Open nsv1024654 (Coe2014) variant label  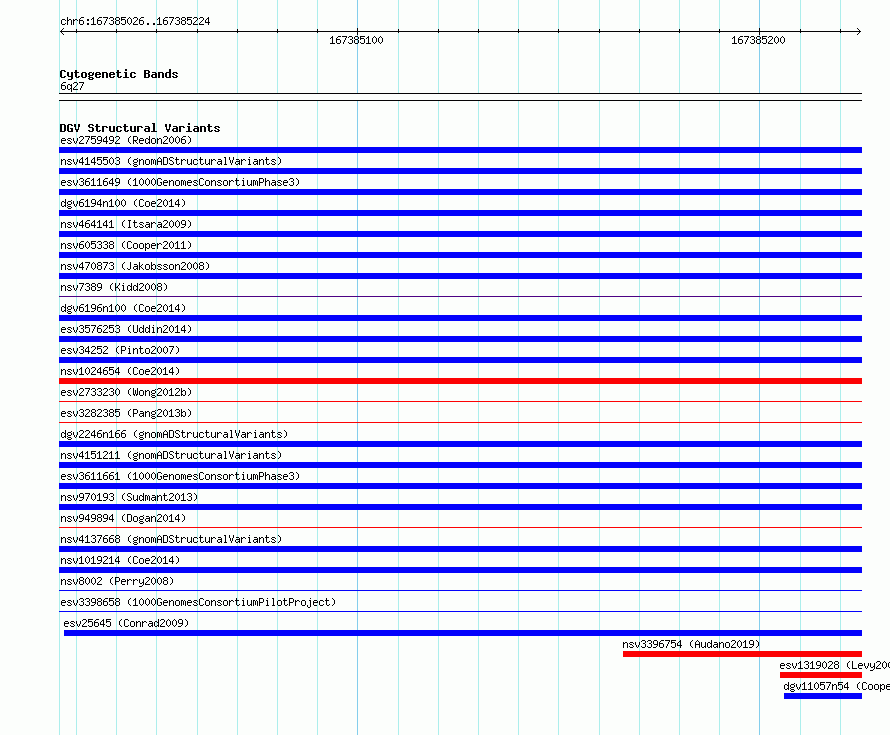pos(120,371)
